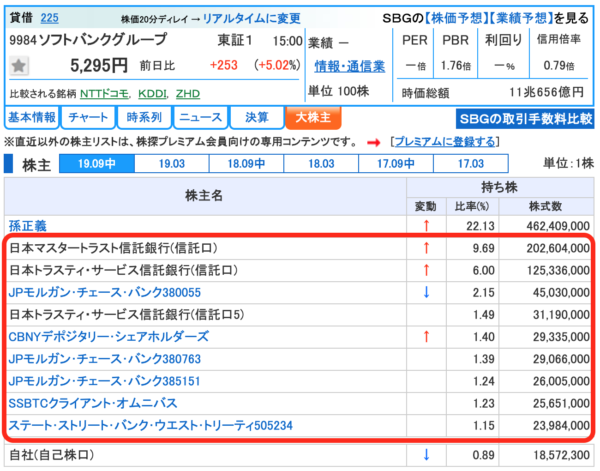This screenshot has width=600, height=471.
Task: Click up arrow in CBNYデポジタリー row
Action: pyautogui.click(x=426, y=337)
